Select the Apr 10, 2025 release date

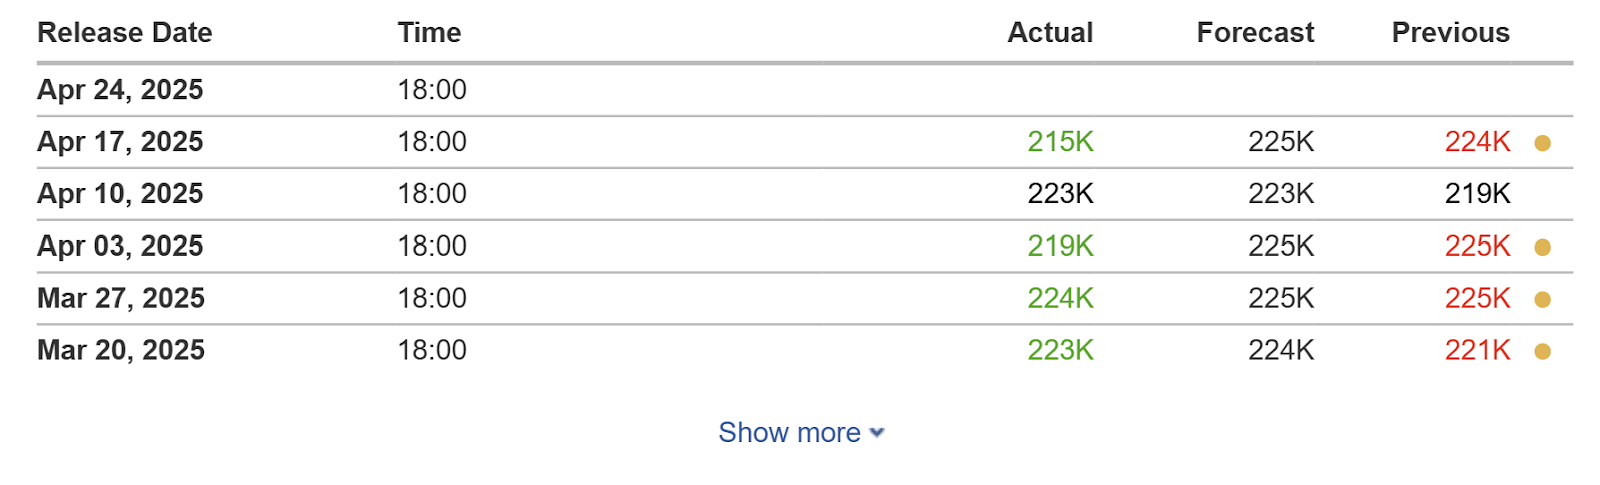pos(120,194)
